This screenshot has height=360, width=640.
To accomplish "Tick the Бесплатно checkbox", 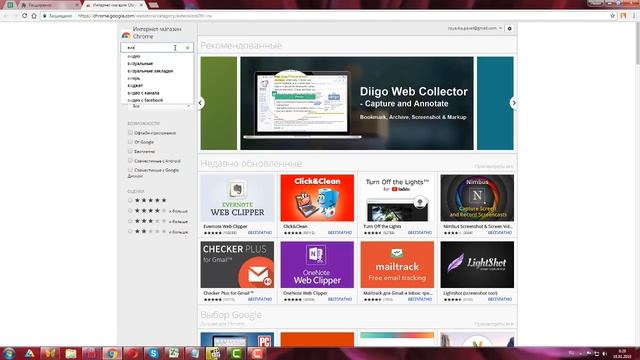I will (130, 151).
